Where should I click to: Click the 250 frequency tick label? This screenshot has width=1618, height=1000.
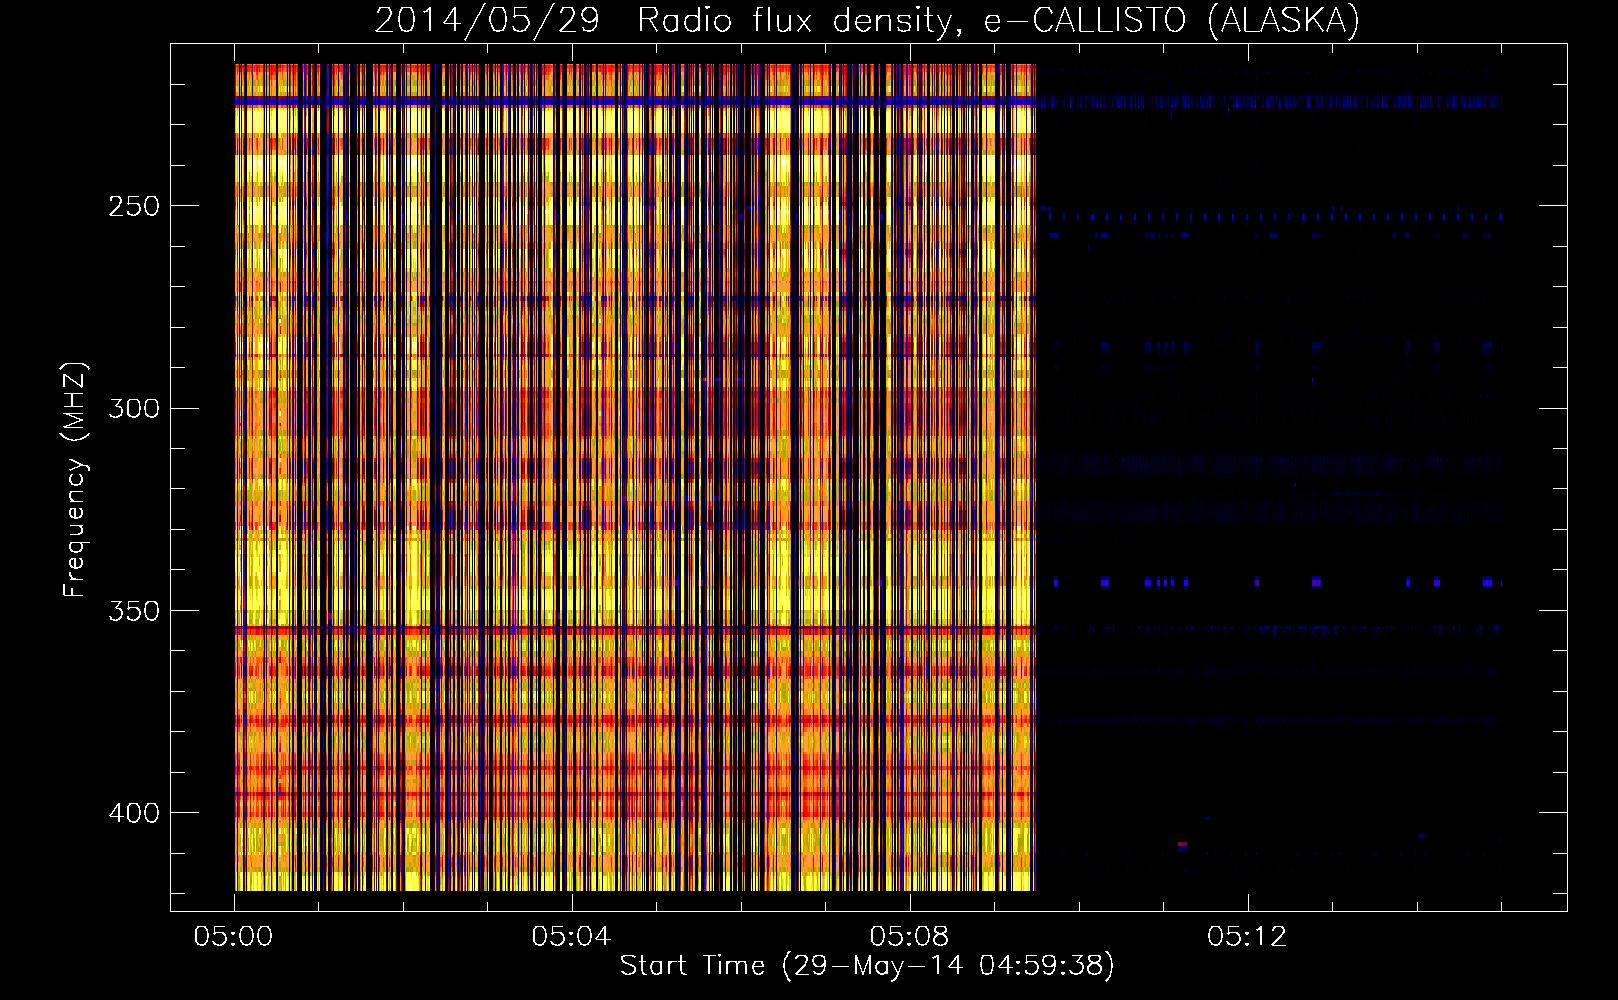[x=134, y=206]
